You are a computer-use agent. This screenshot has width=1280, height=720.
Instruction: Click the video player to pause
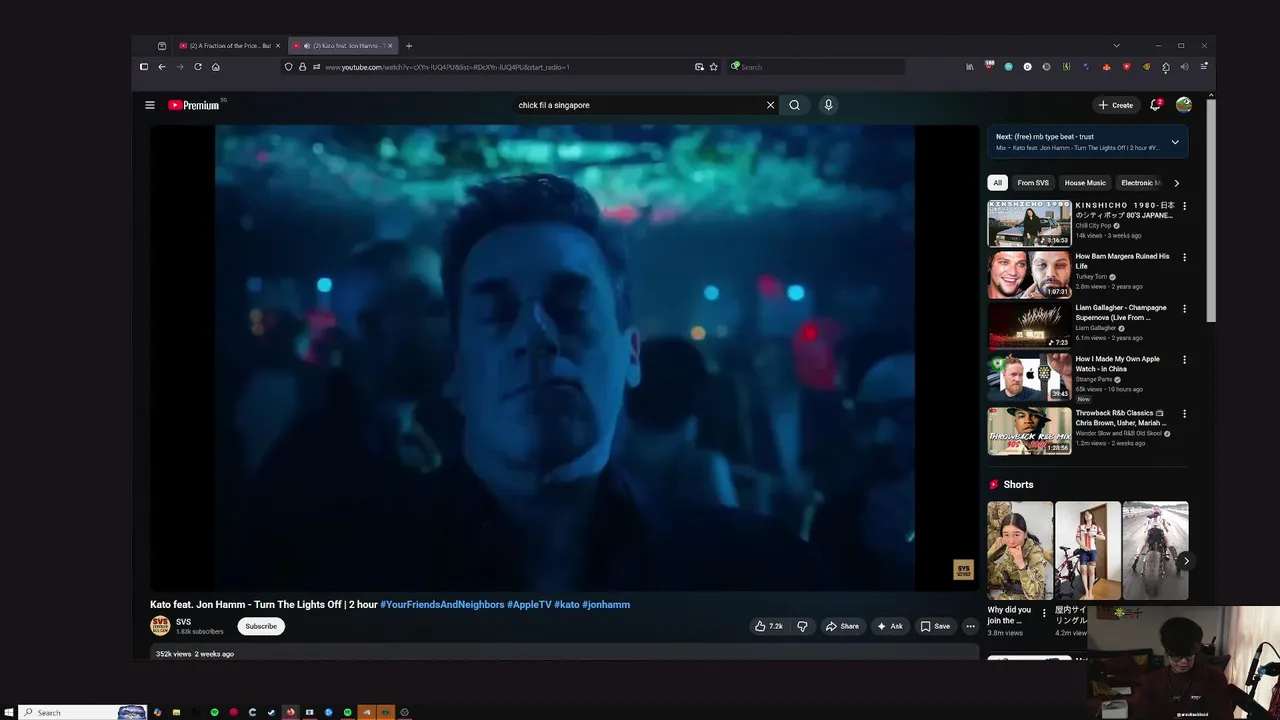point(564,358)
